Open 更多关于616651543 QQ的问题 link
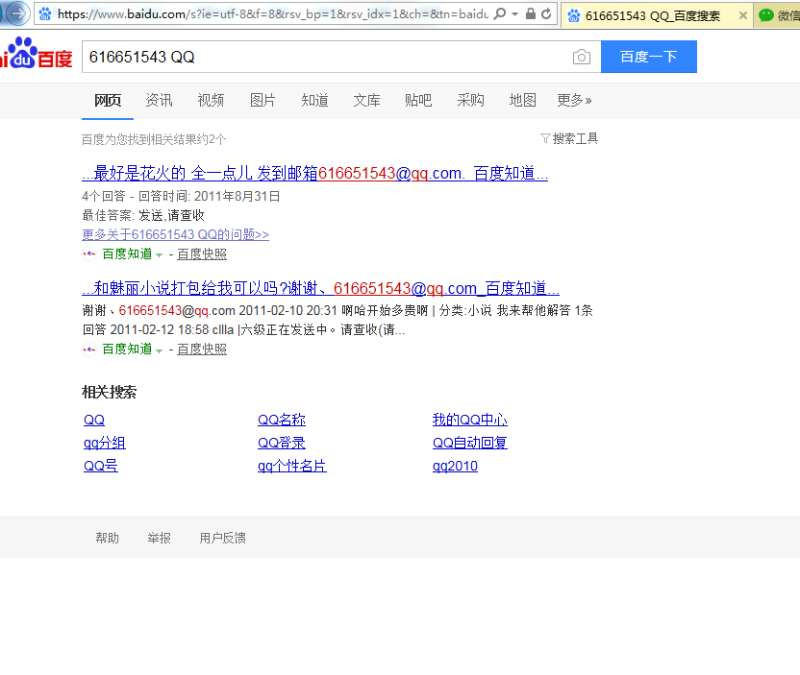The height and width of the screenshot is (675, 800). point(176,234)
